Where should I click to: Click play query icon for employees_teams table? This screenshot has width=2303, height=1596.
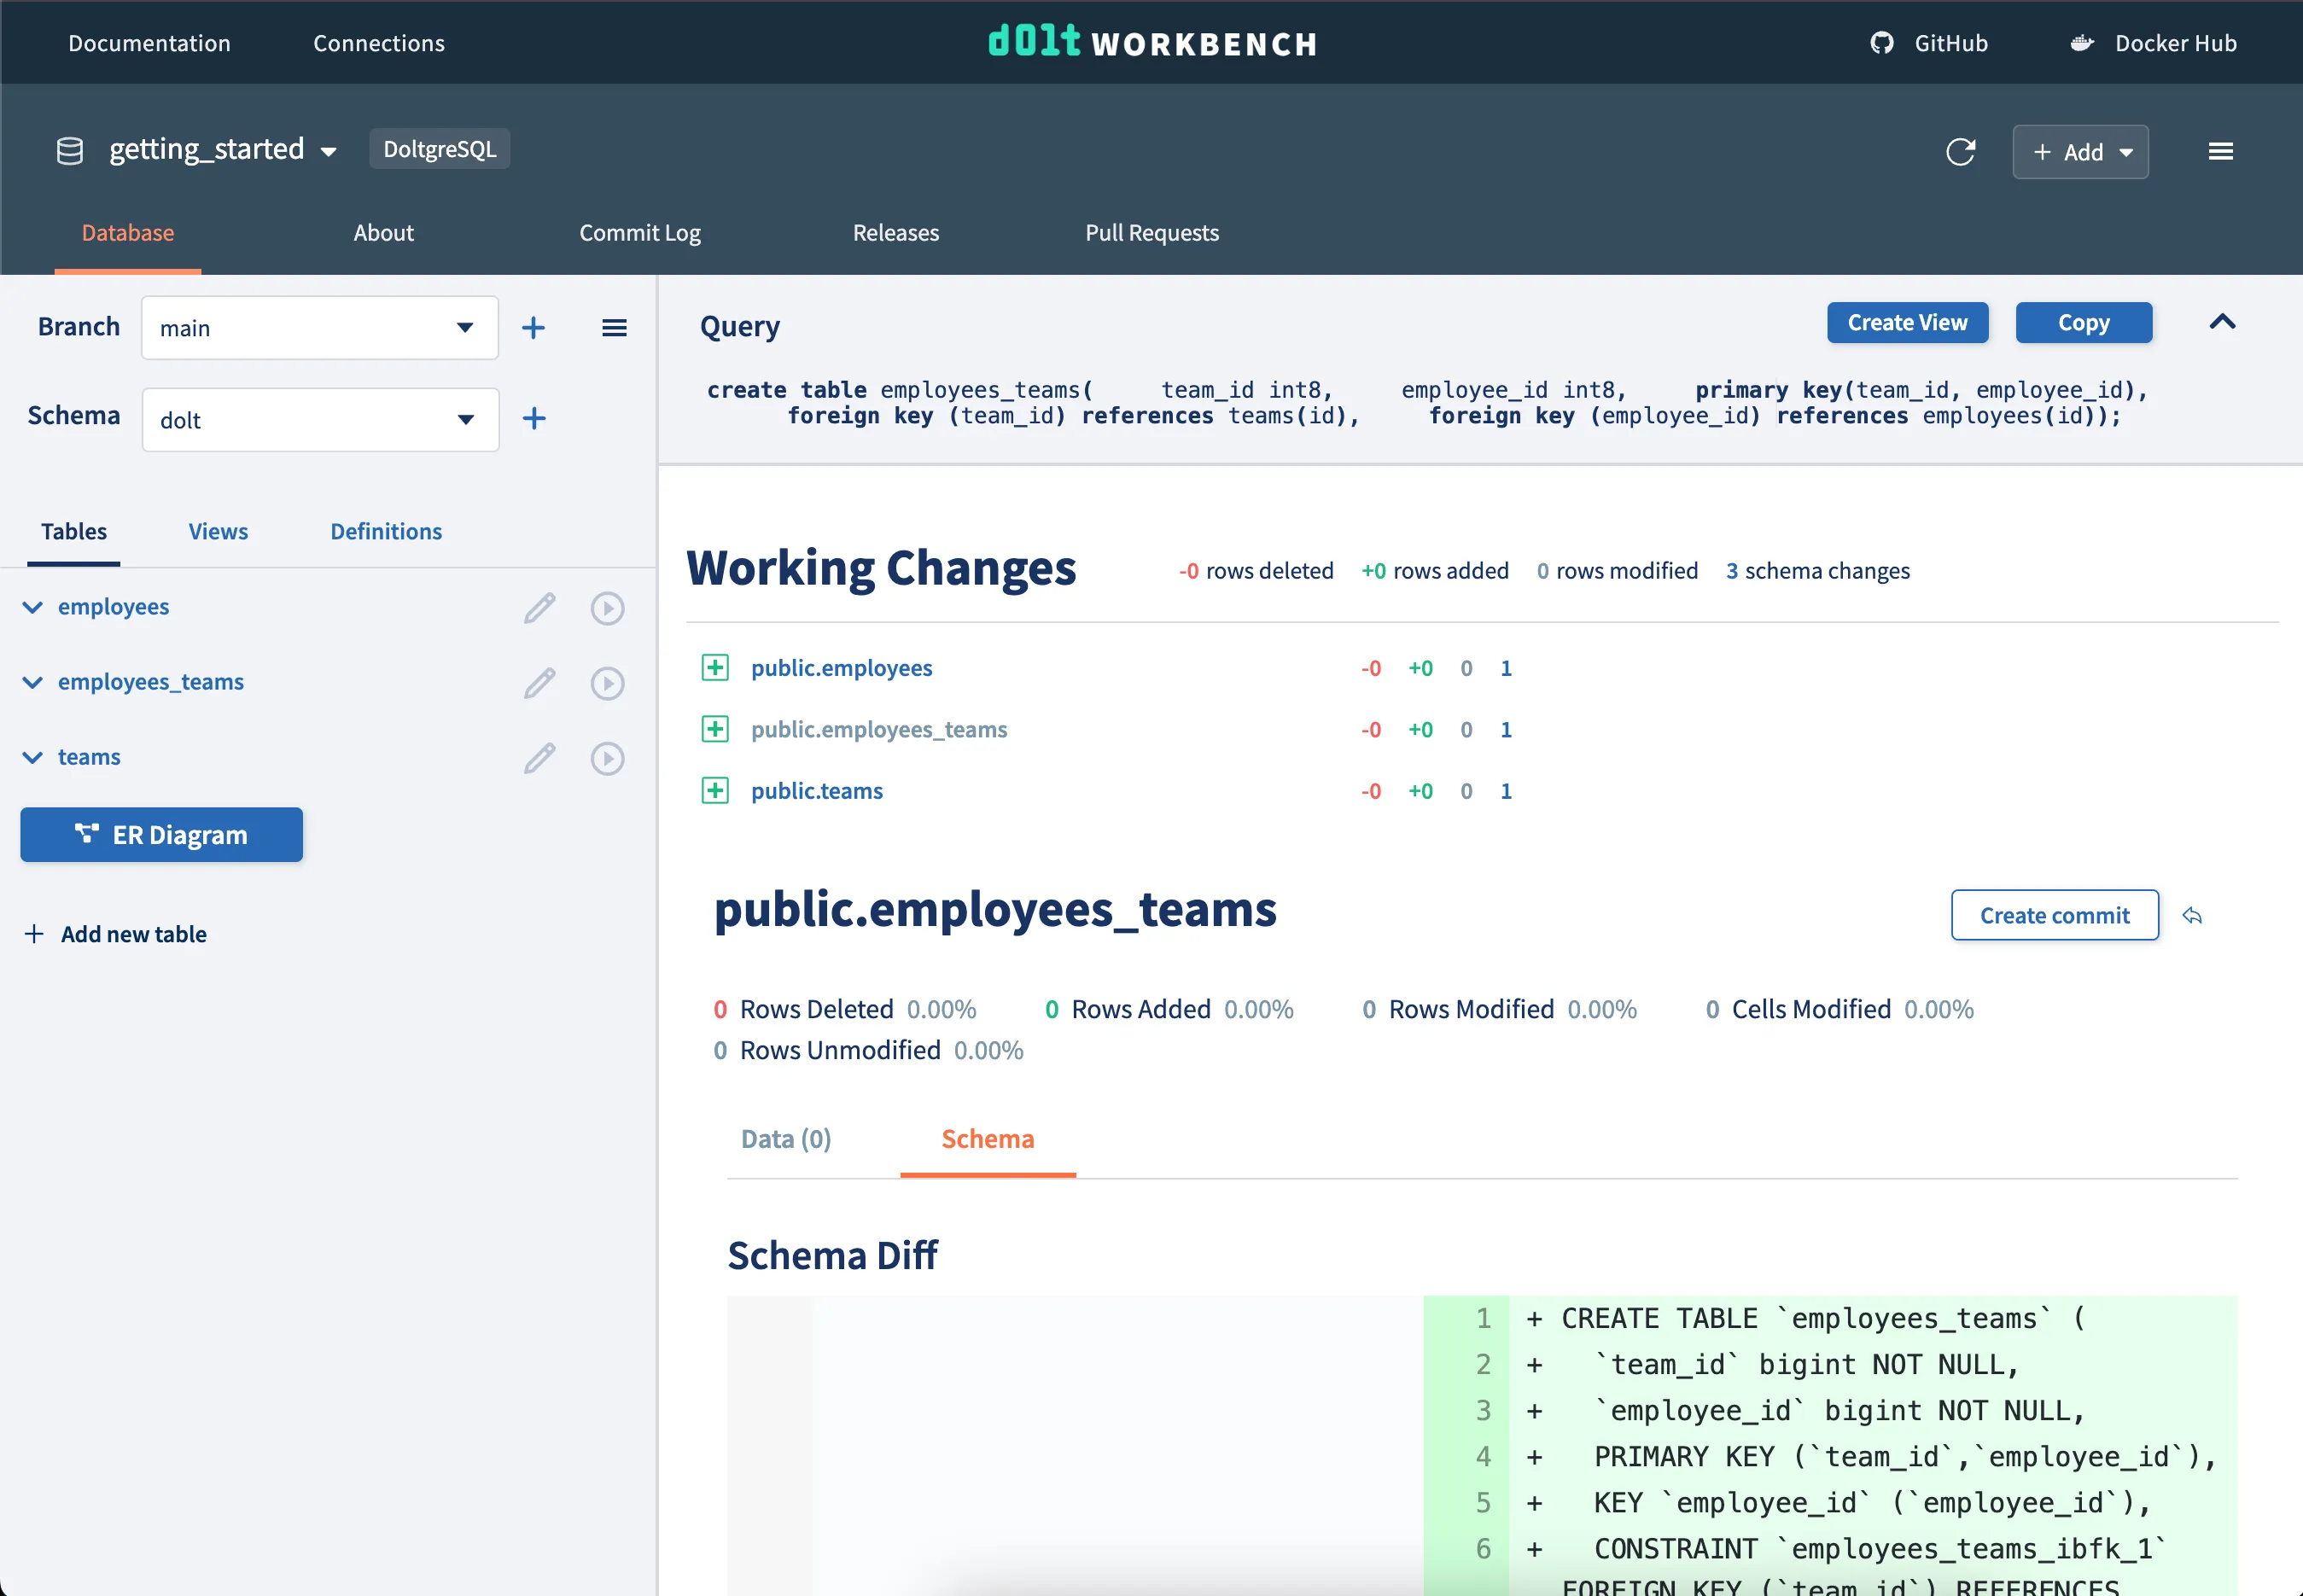607,683
